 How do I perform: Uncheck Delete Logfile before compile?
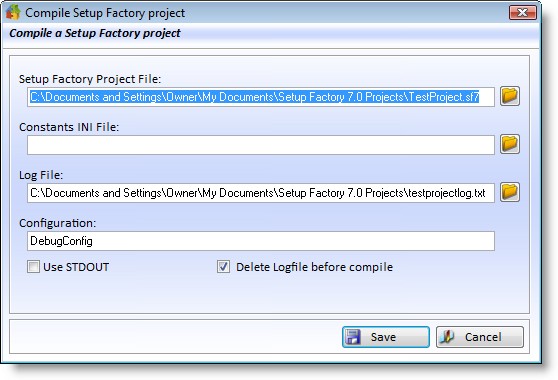click(x=223, y=266)
